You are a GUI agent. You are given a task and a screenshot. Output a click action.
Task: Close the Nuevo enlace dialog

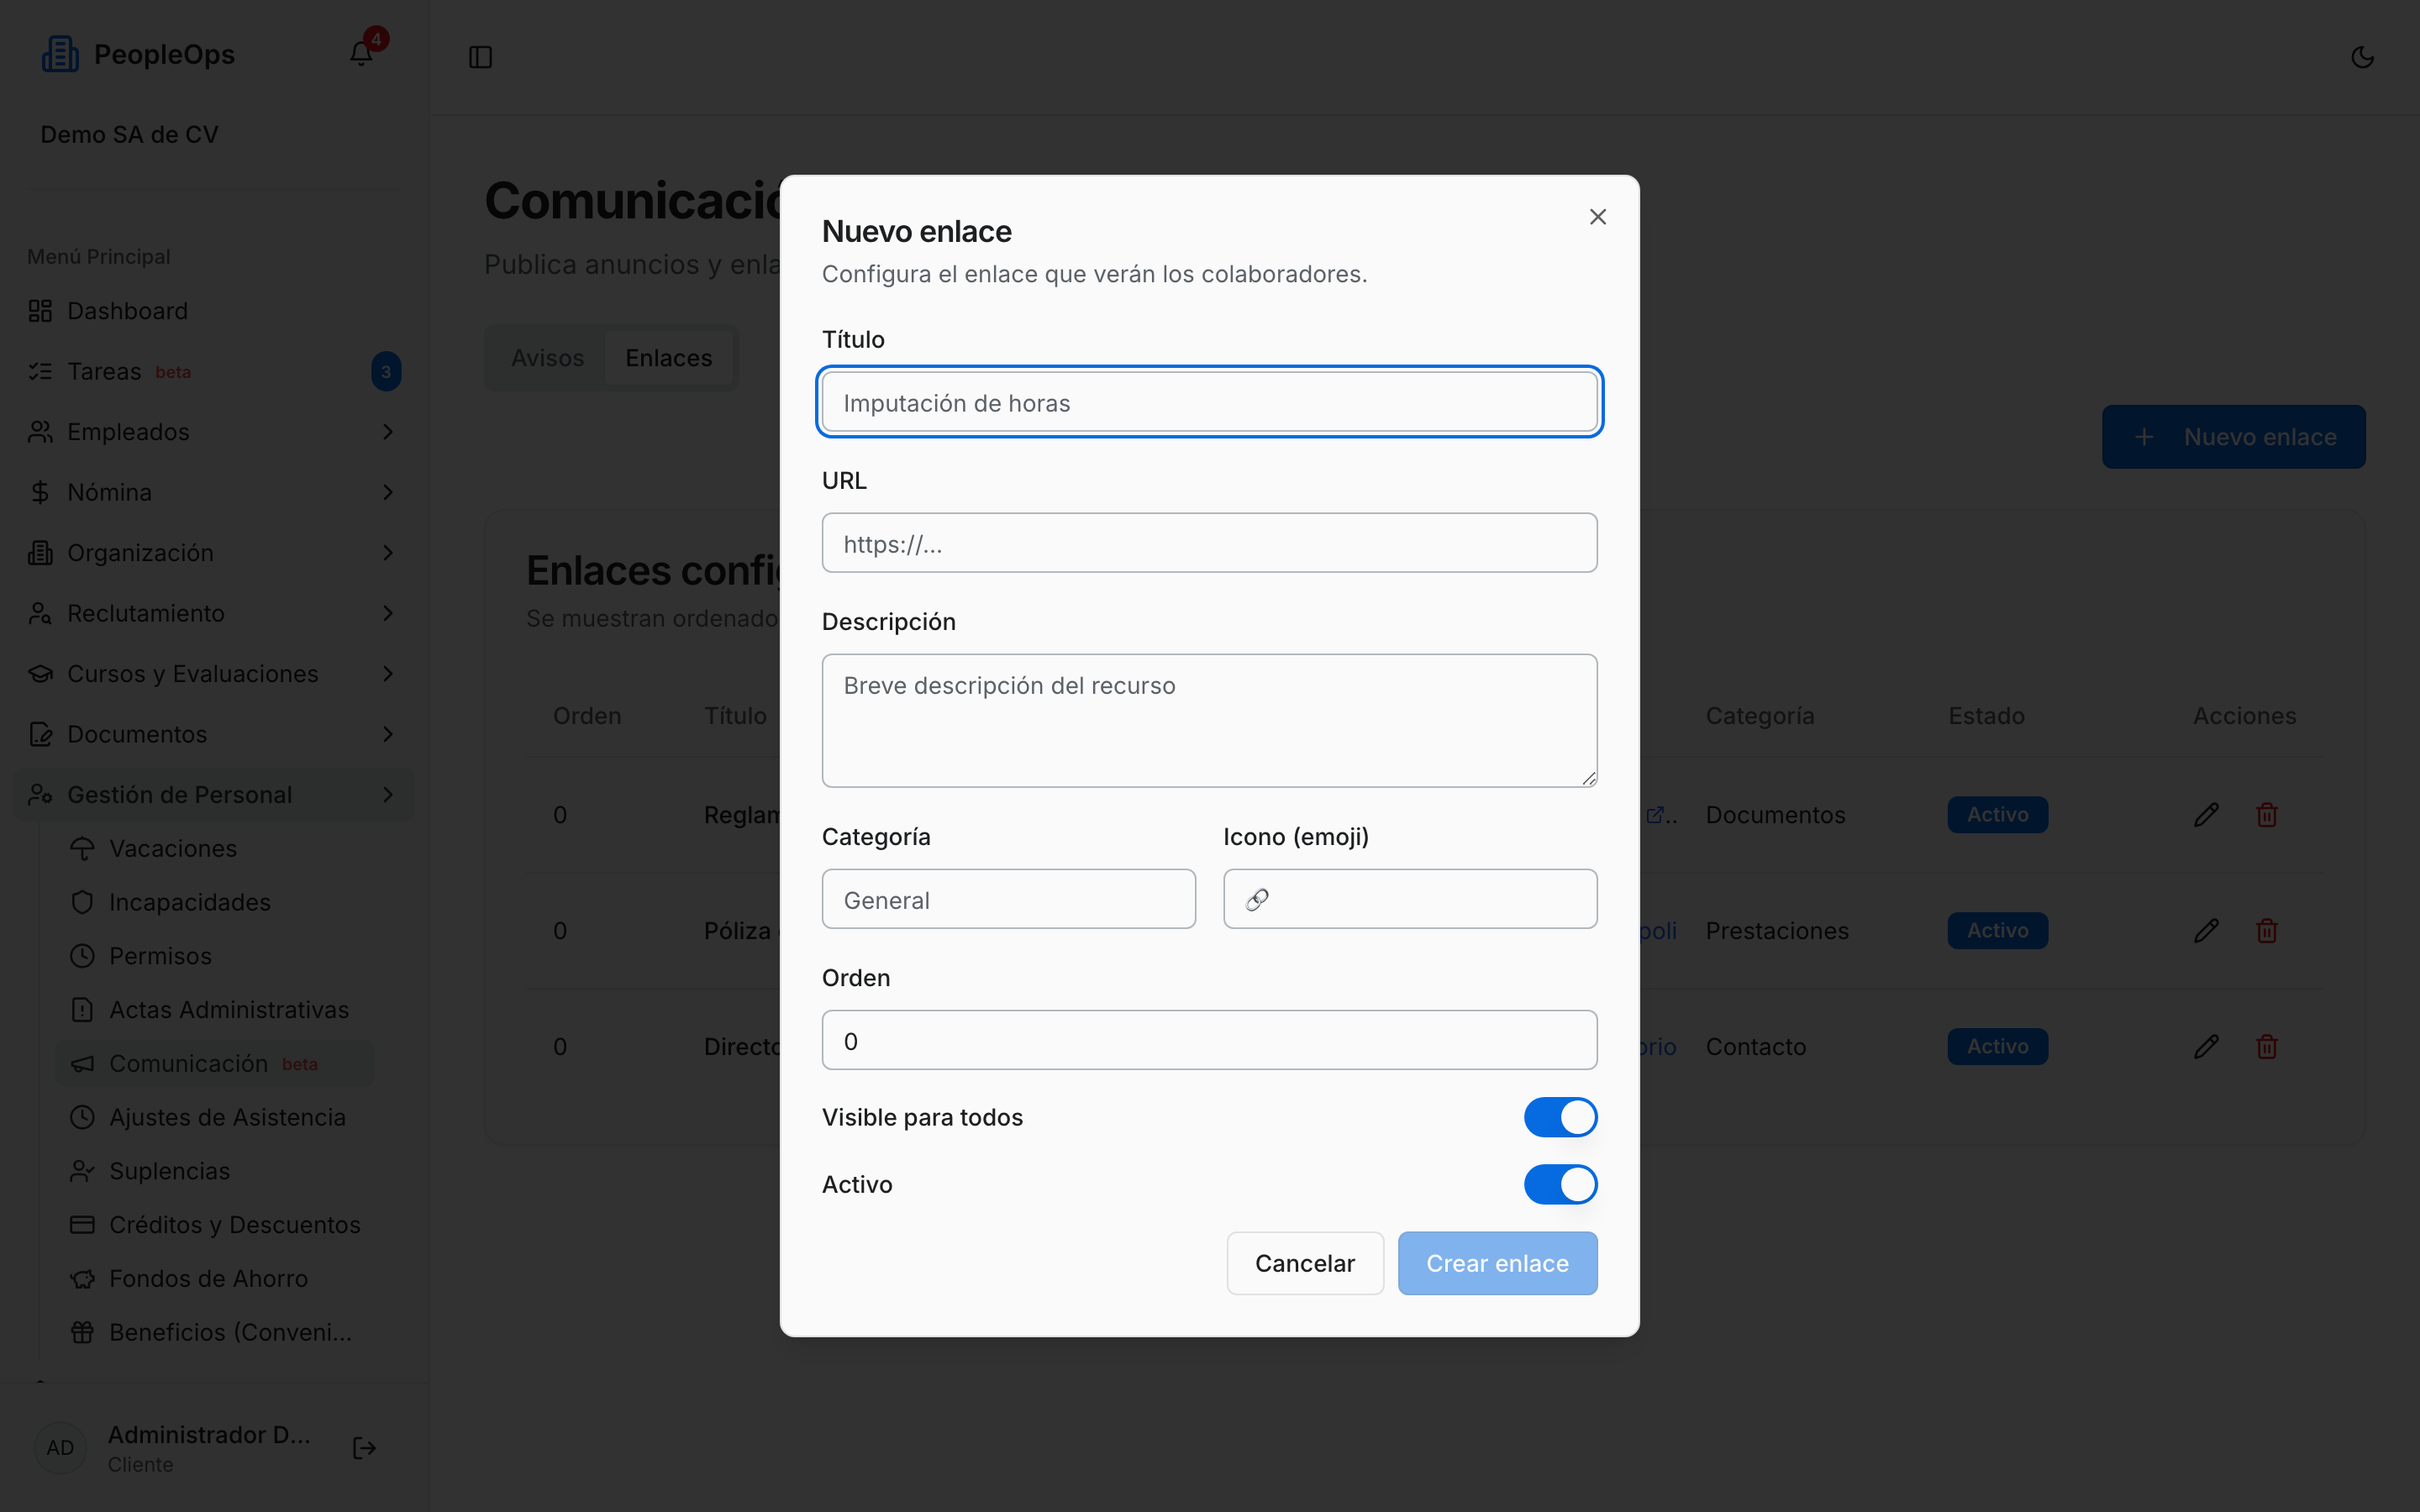pos(1597,217)
